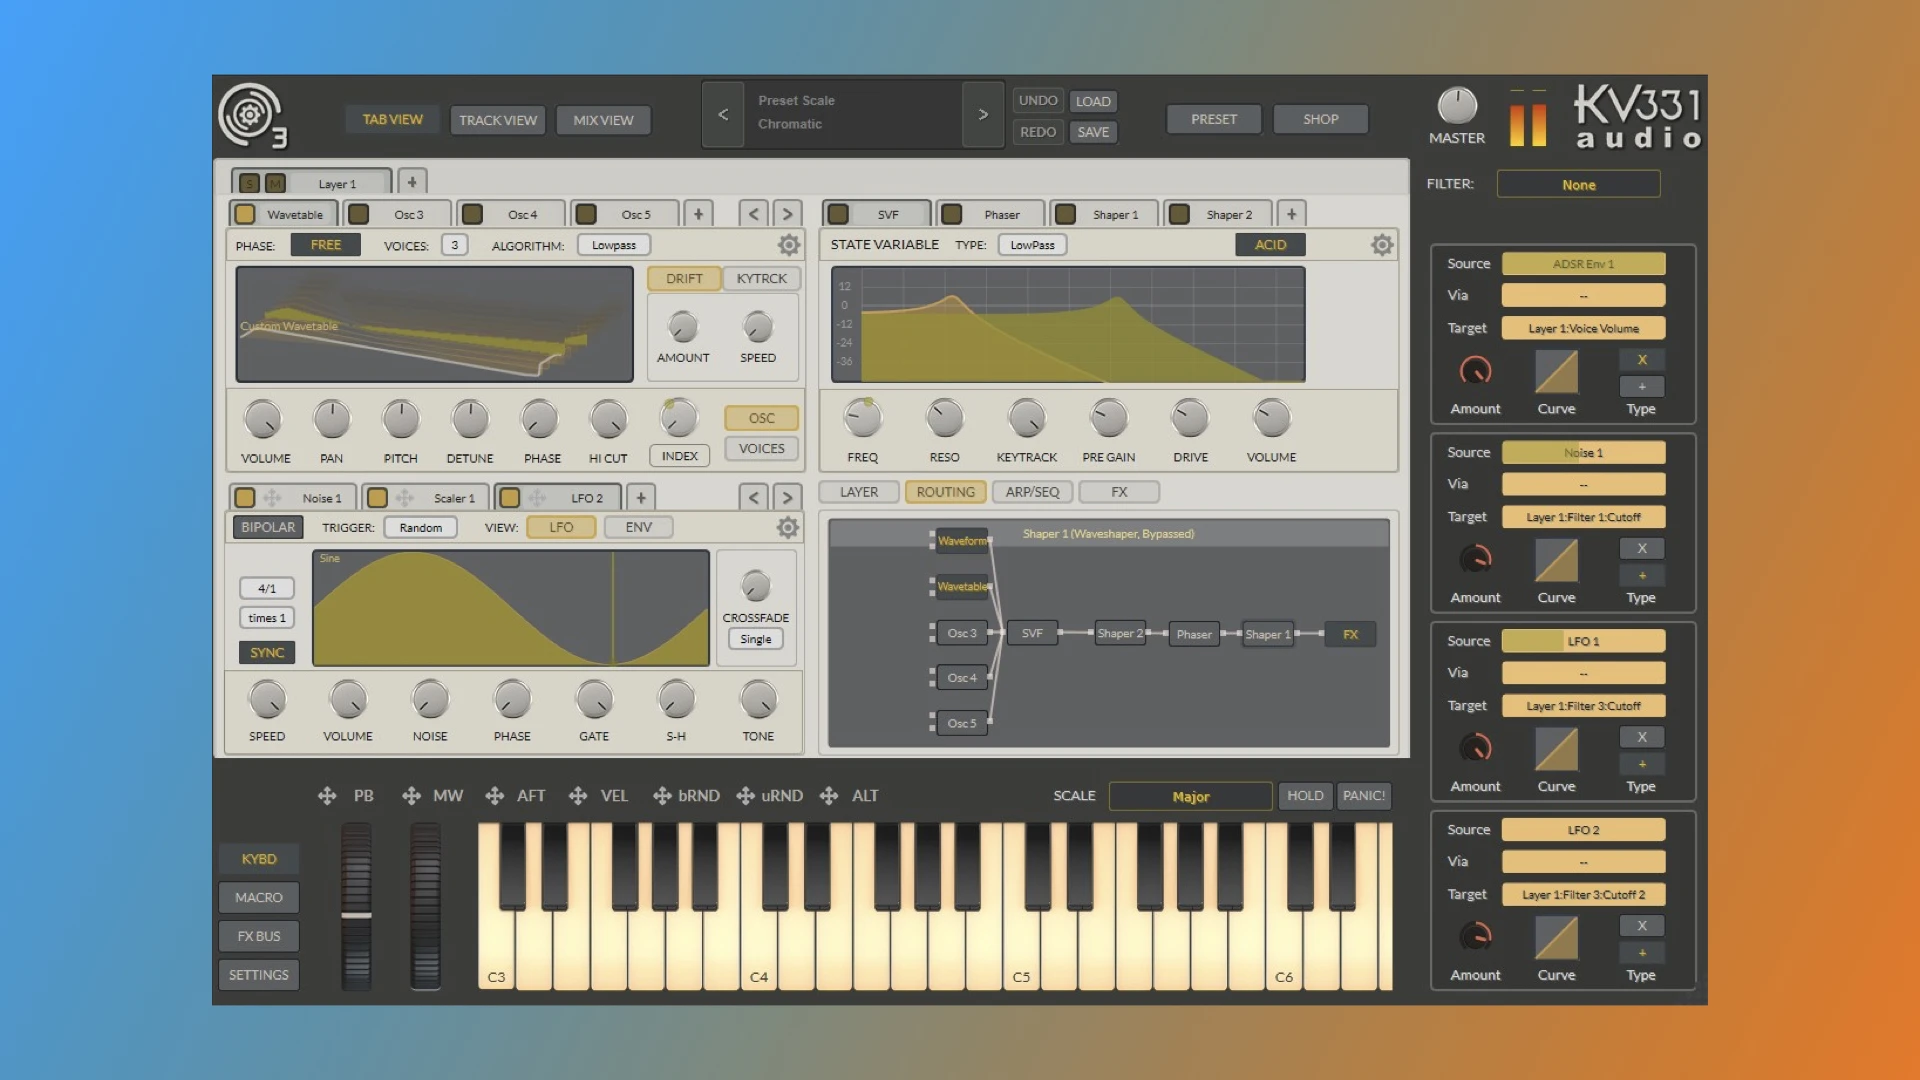Open the SCALE Major dropdown
Screen dimensions: 1920x1080
coord(1190,796)
